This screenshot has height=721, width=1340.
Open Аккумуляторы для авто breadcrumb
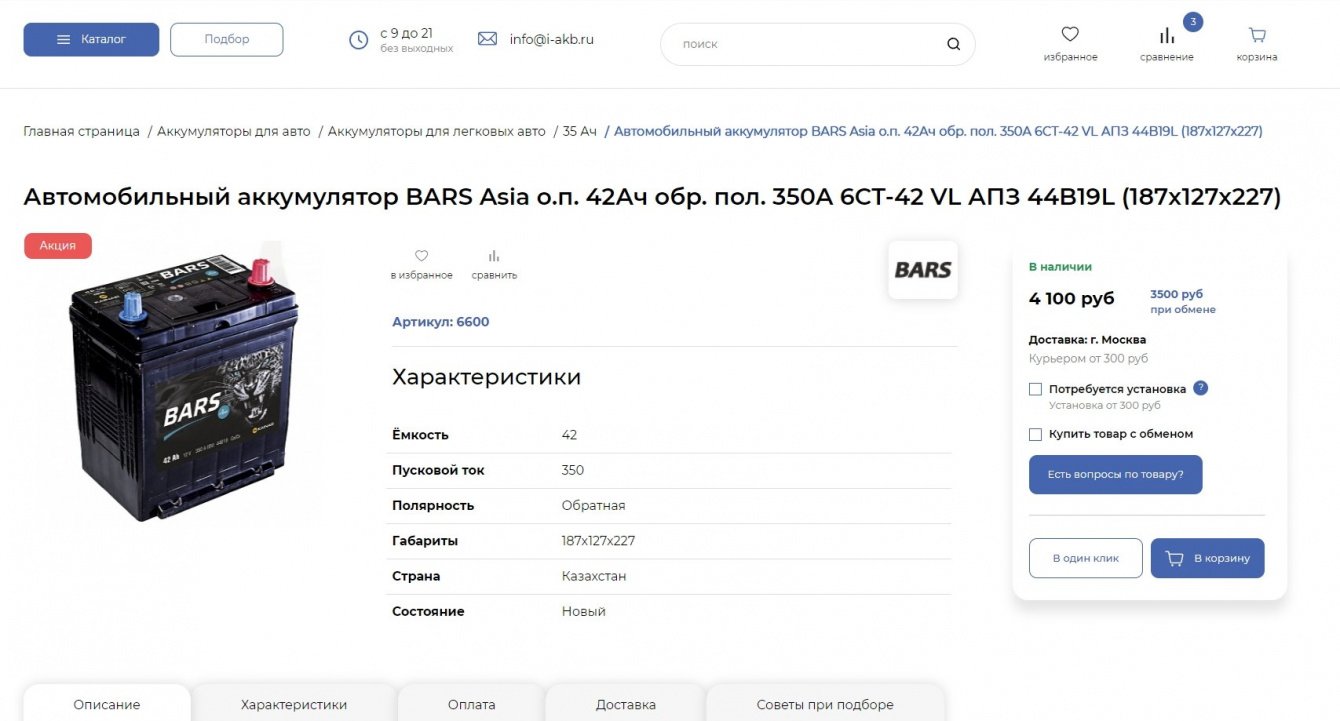coord(234,131)
